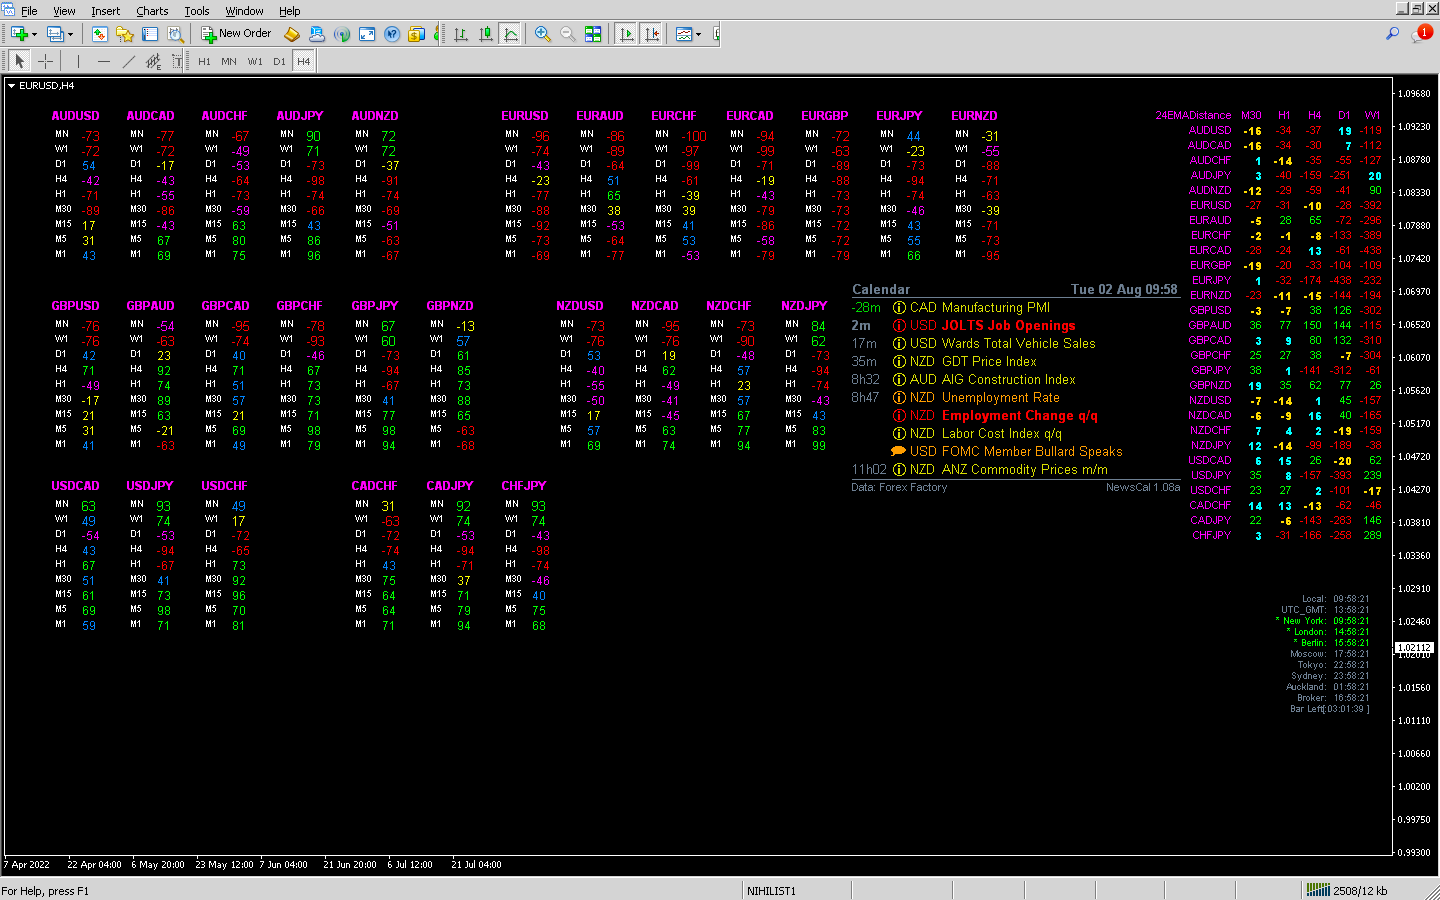Click the JOLTS Job Openings calendar entry
Viewport: 1440px width, 900px height.
click(1008, 326)
